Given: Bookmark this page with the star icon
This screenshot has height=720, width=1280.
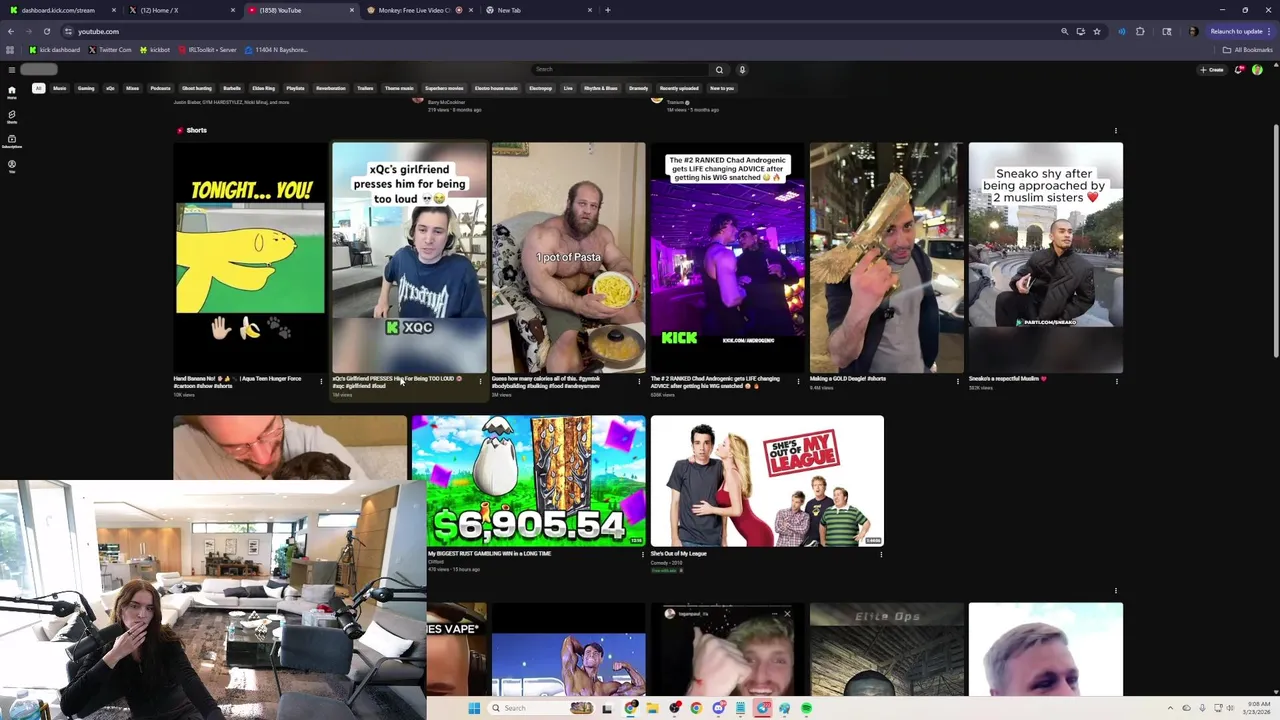Looking at the screenshot, I should pyautogui.click(x=1097, y=31).
